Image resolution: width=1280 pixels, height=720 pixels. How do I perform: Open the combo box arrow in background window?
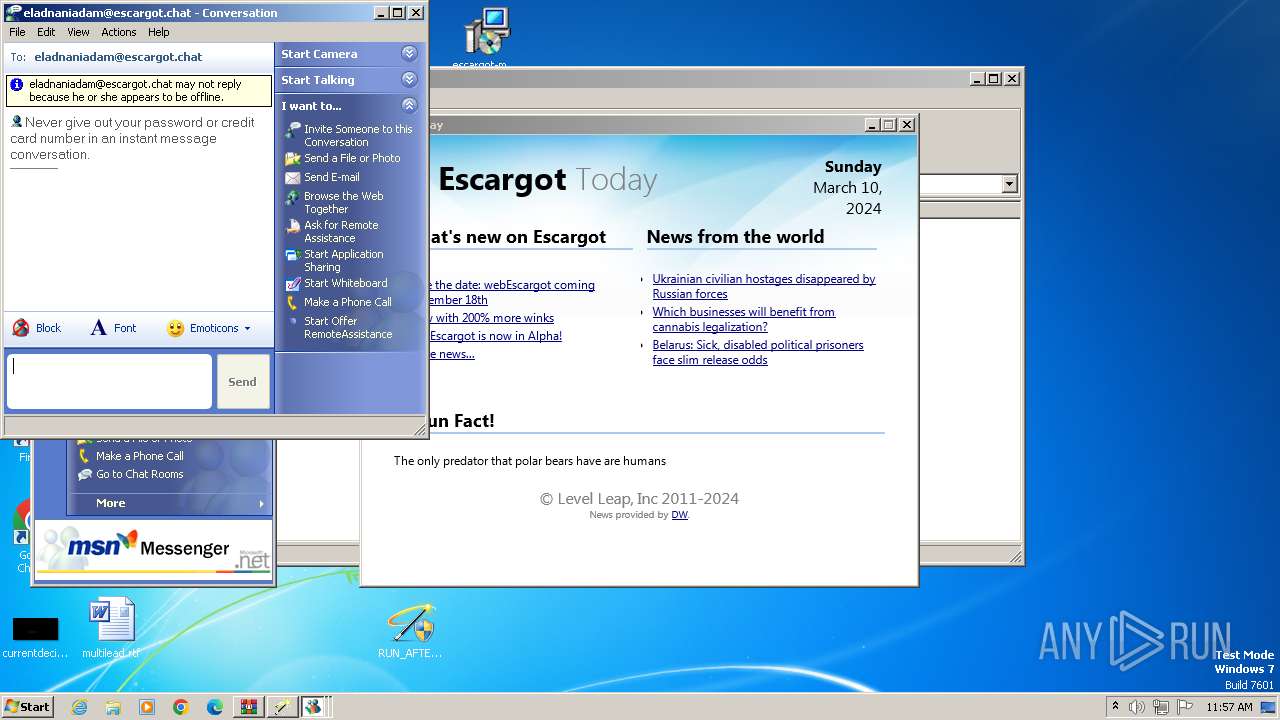[x=1009, y=184]
